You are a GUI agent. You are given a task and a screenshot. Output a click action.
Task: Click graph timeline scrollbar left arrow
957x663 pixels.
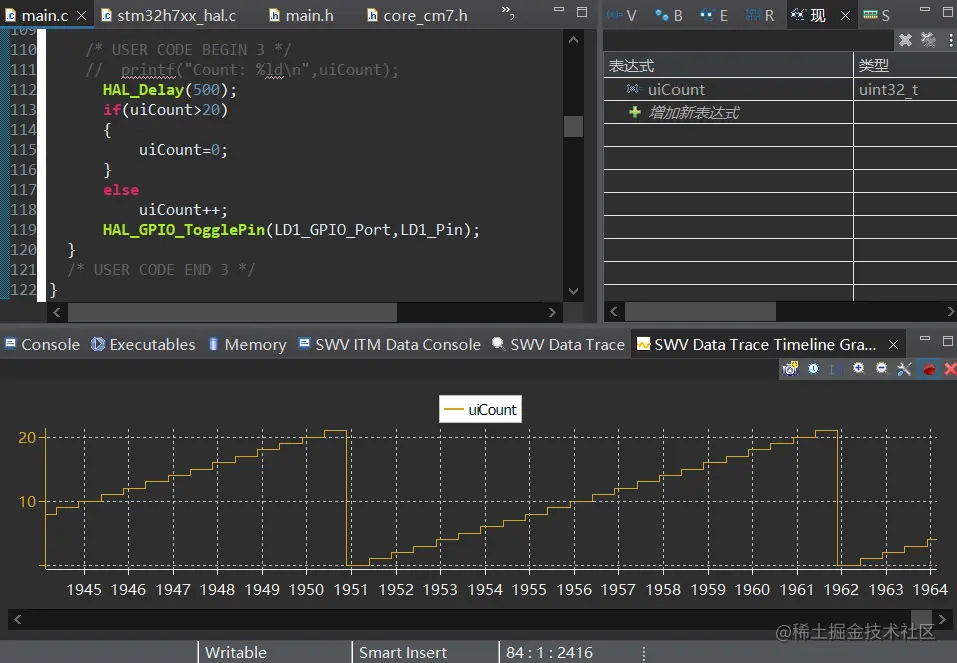pos(18,619)
